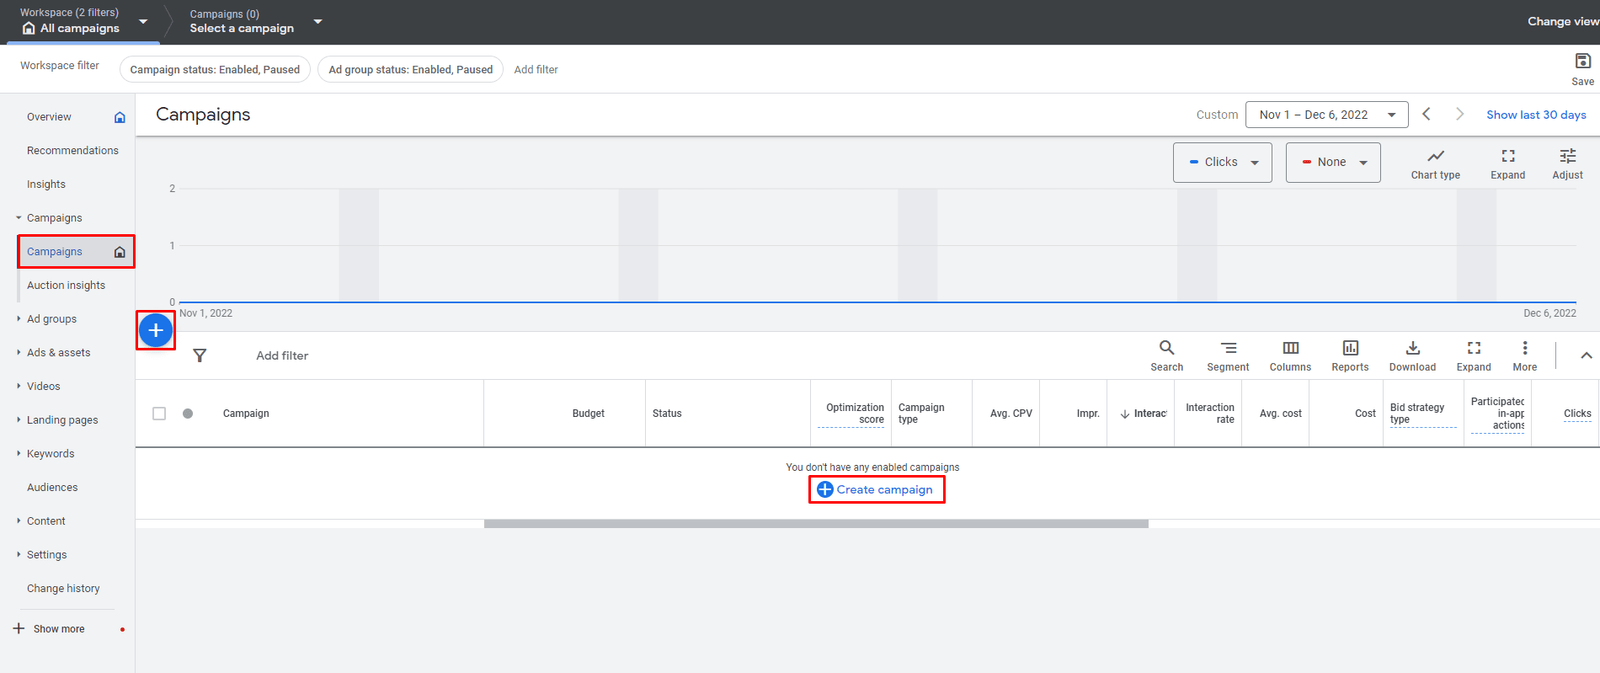
Task: Click the table Add filter field
Action: (282, 355)
